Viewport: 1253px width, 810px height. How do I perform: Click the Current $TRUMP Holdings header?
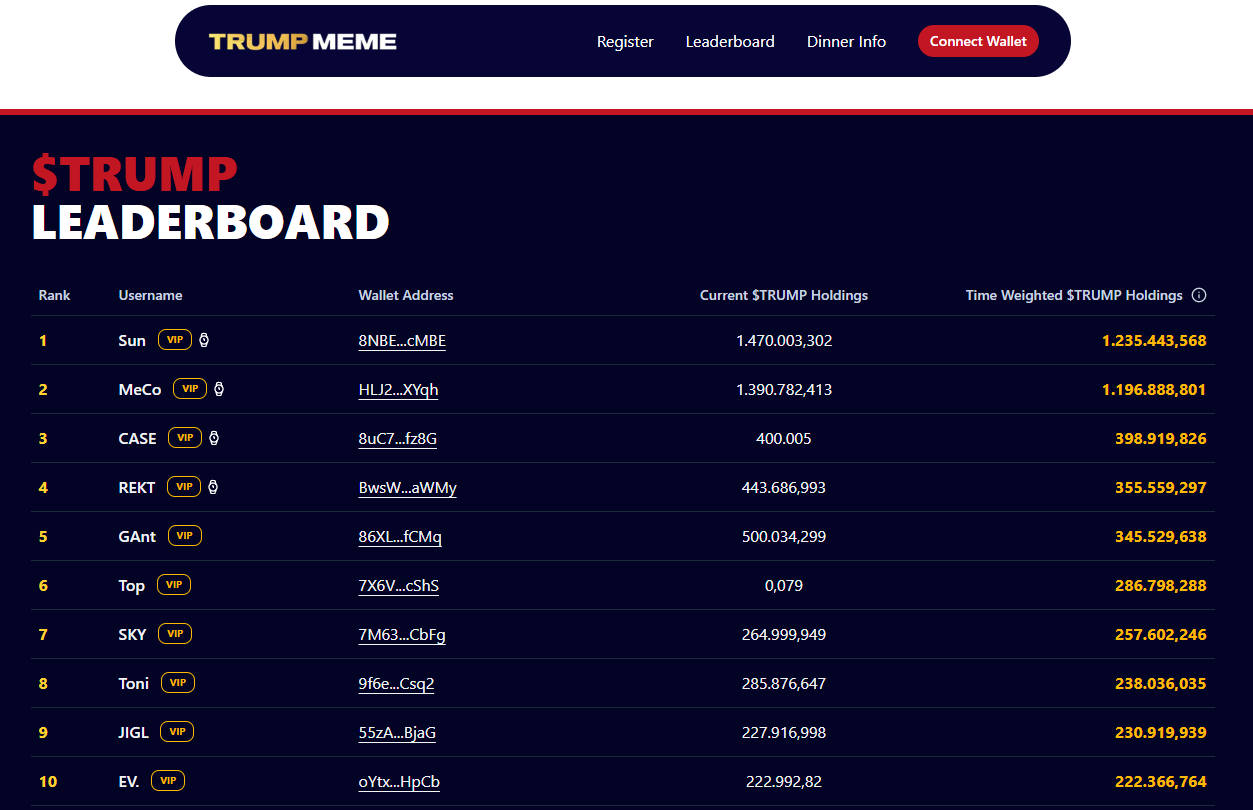(x=784, y=295)
